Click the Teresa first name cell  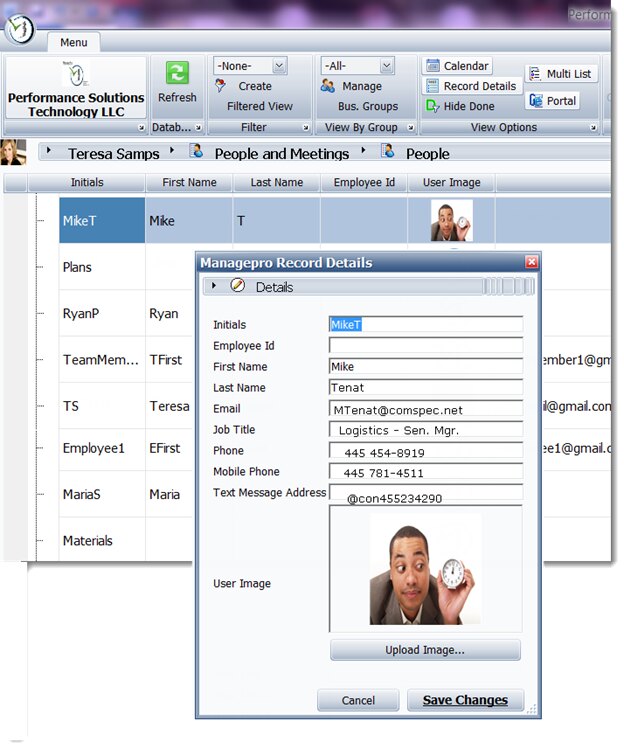pos(170,406)
